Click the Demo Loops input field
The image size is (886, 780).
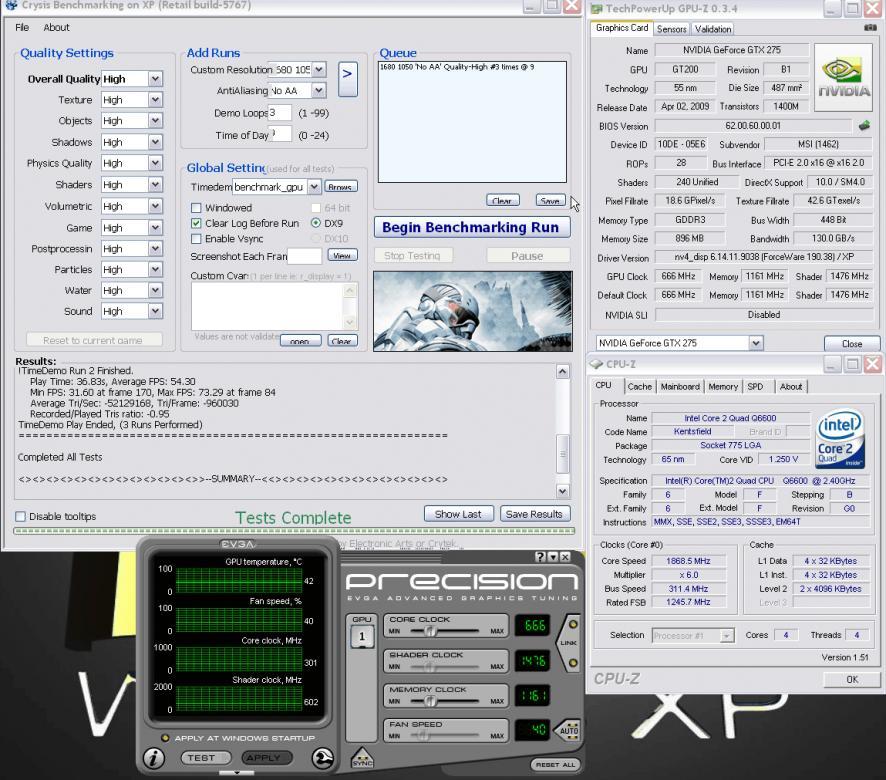[280, 112]
